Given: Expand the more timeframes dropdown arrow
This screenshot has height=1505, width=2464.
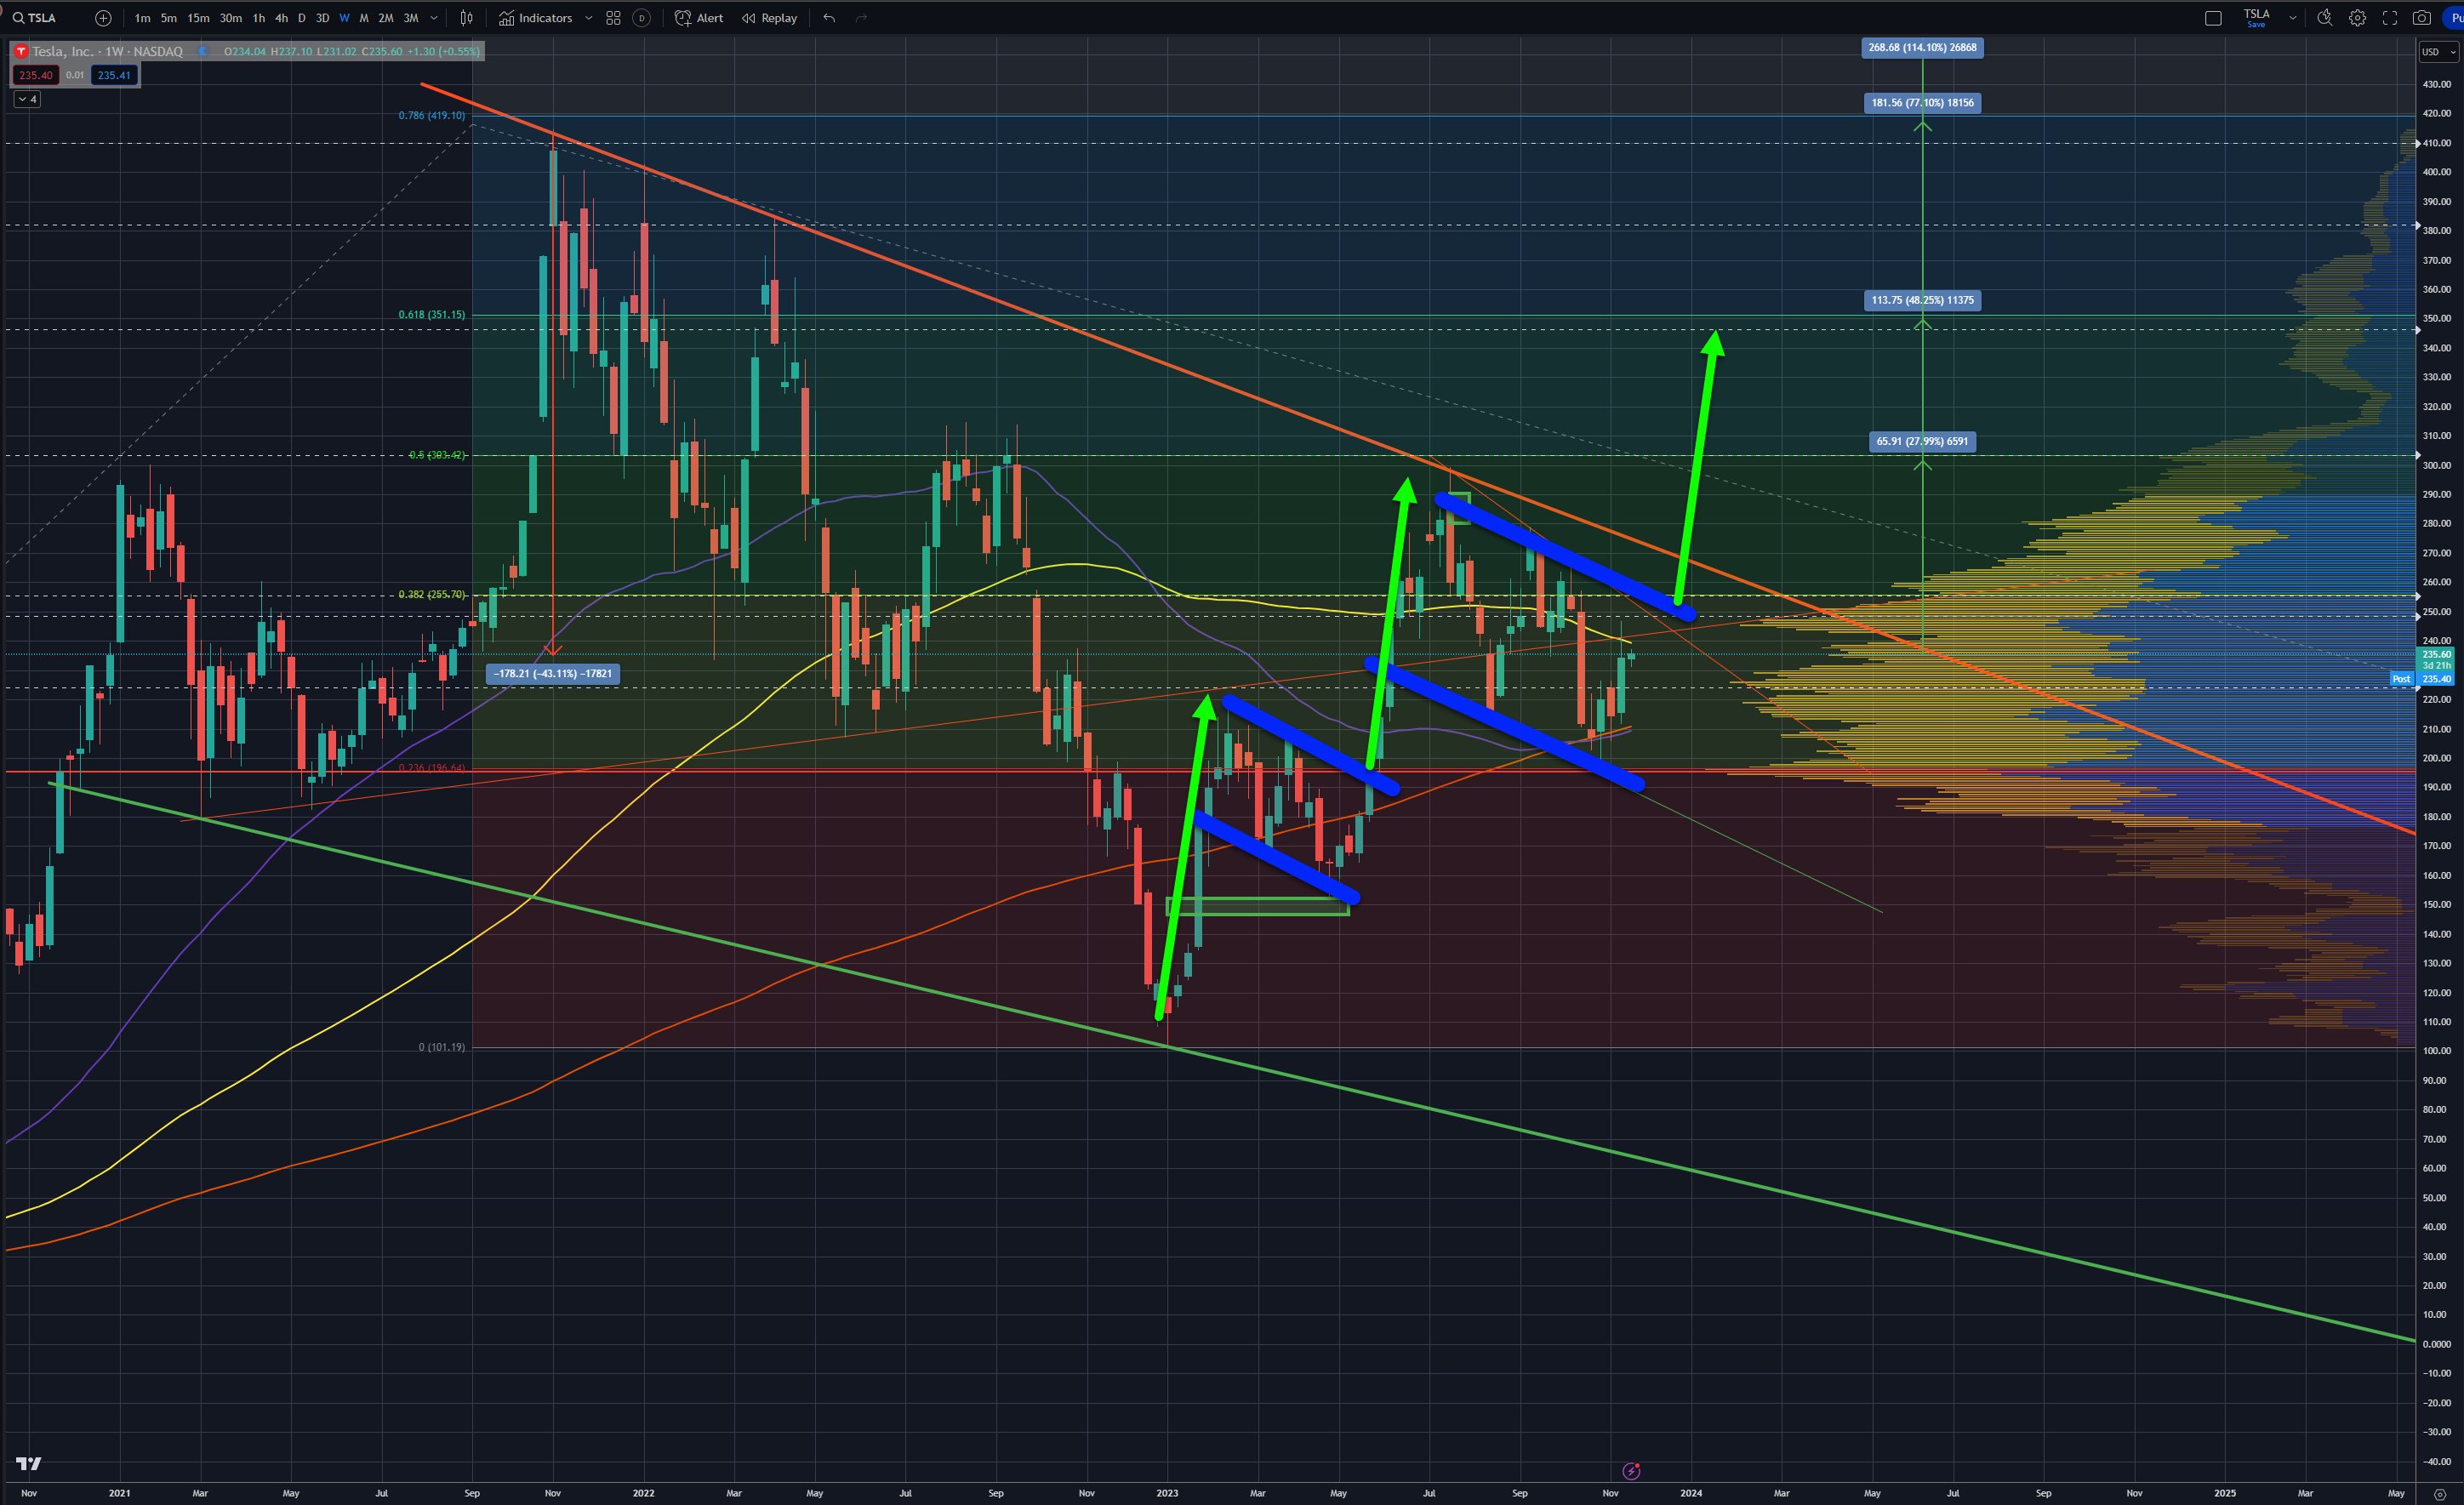Looking at the screenshot, I should [434, 18].
